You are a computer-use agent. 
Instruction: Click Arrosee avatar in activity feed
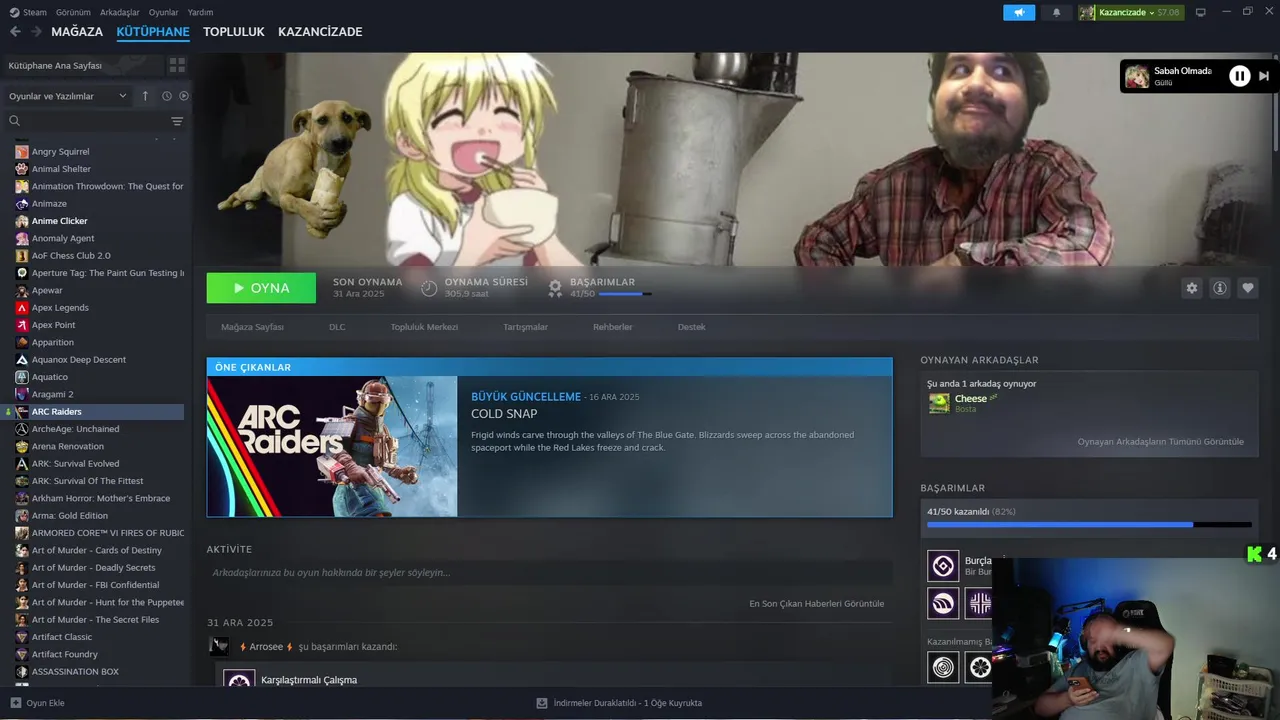219,647
